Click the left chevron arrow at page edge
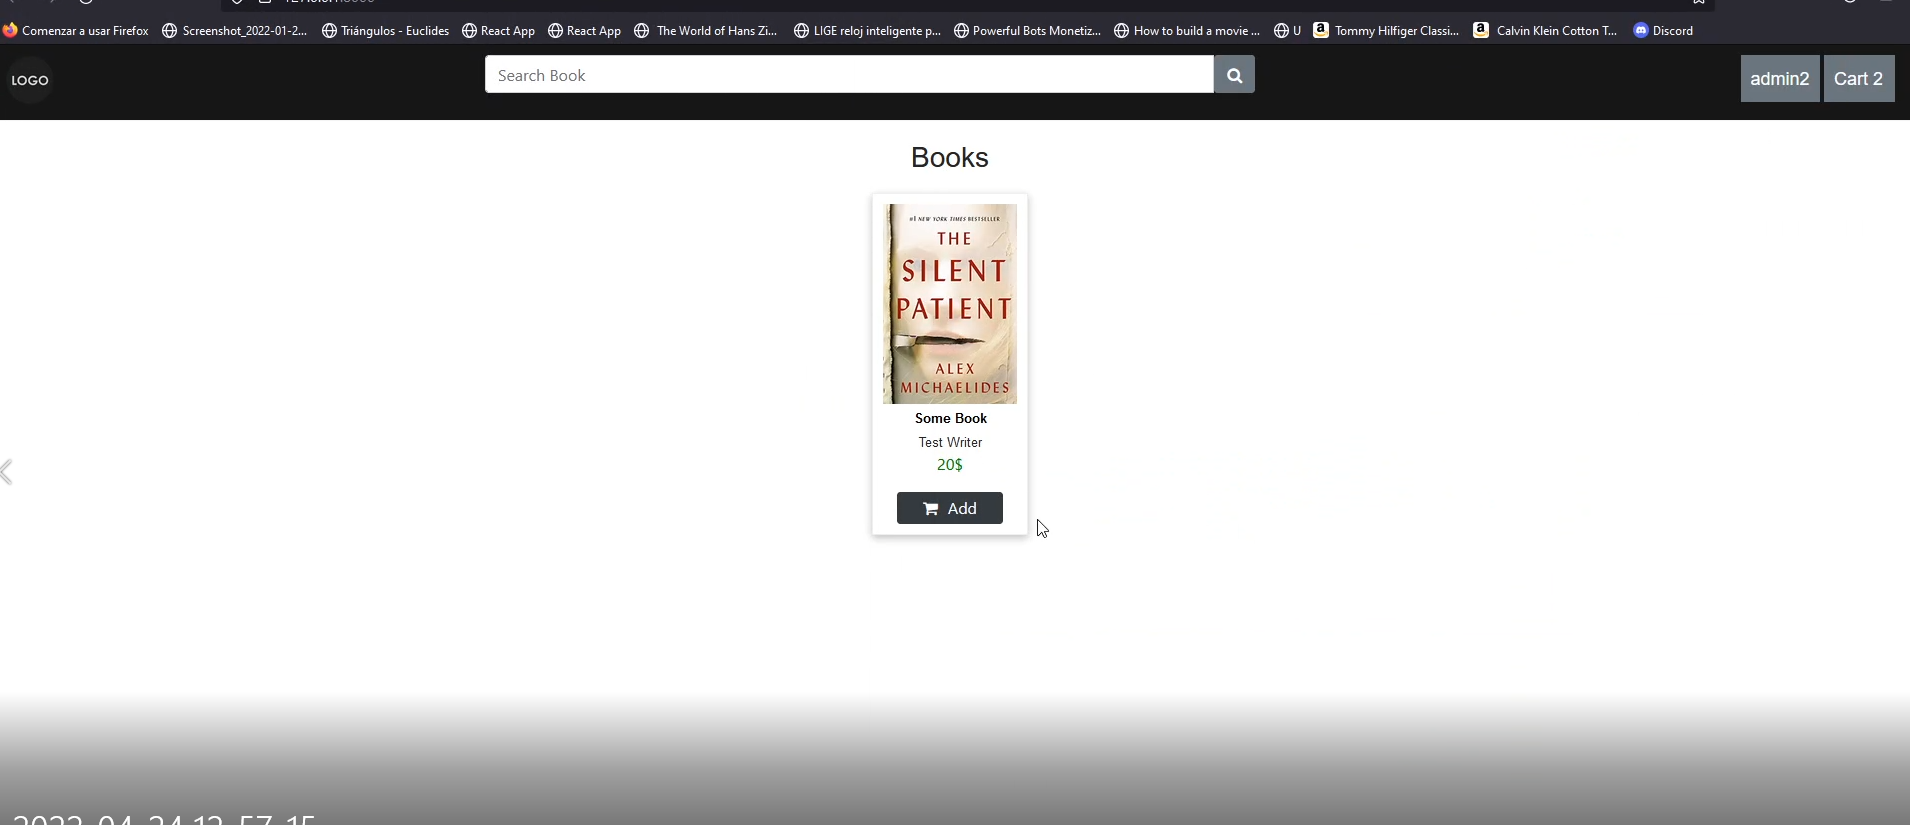The width and height of the screenshot is (1910, 825). pos(7,472)
